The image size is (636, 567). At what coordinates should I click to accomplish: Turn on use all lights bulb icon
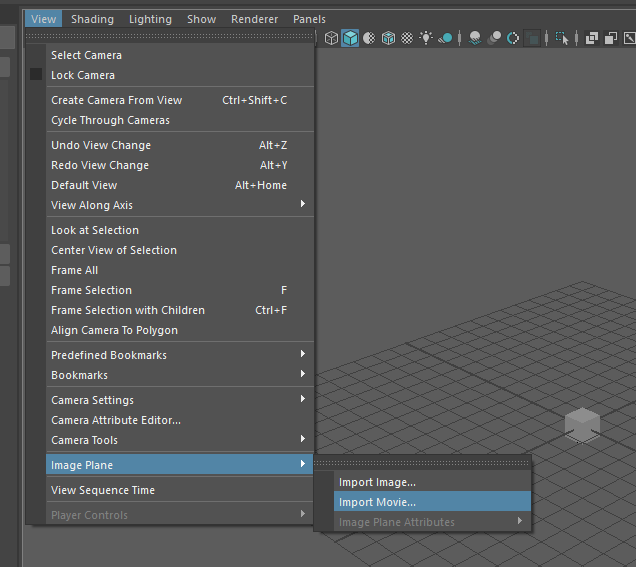[x=426, y=38]
